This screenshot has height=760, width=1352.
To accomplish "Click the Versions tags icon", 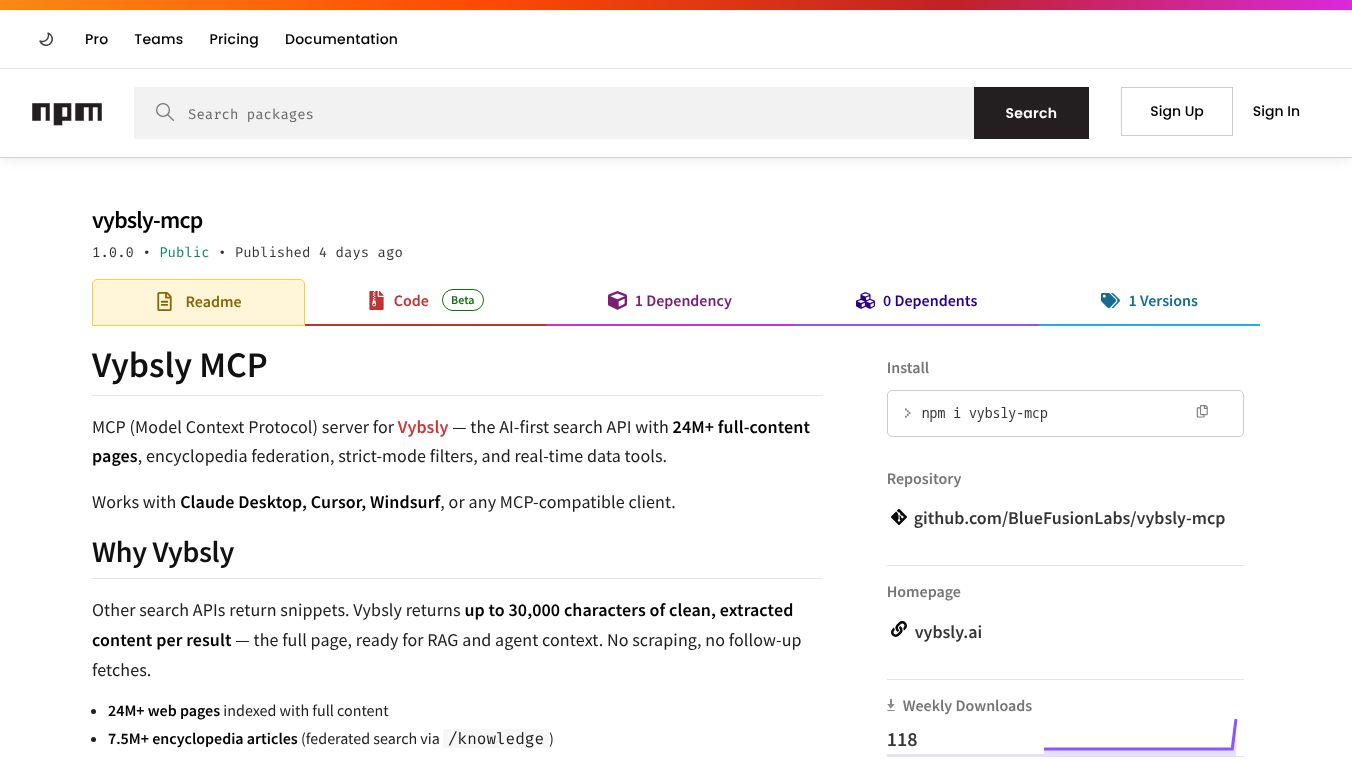I will click(1110, 300).
